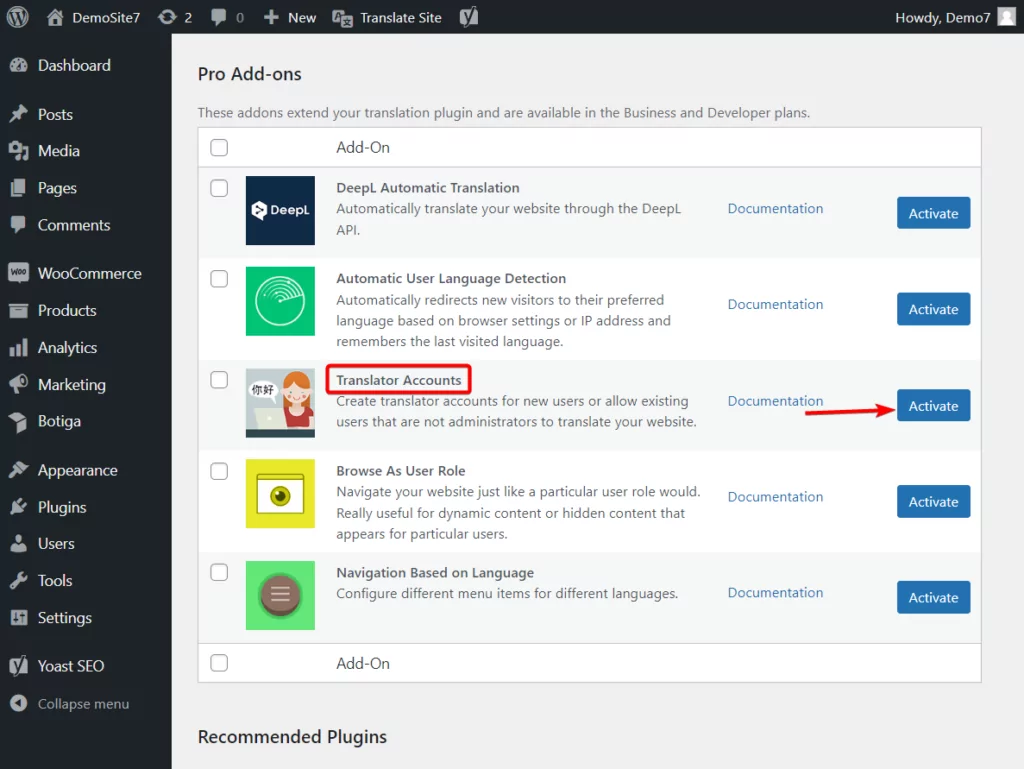Click the Howdy, Demo7 account text
This screenshot has width=1024, height=769.
[942, 18]
